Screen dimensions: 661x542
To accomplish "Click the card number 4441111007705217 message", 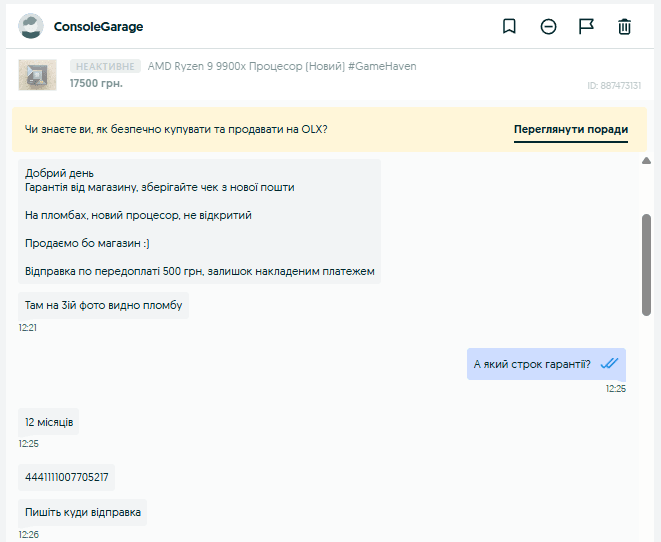I will pyautogui.click(x=67, y=477).
